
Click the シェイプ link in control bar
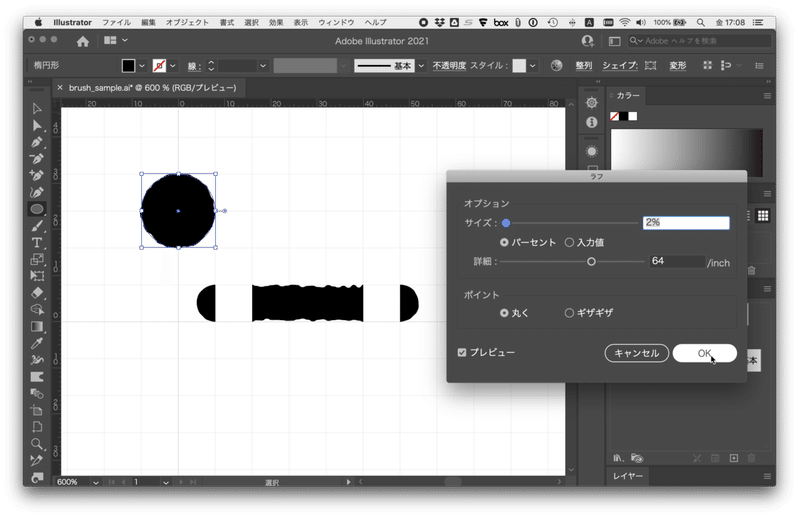tap(620, 65)
